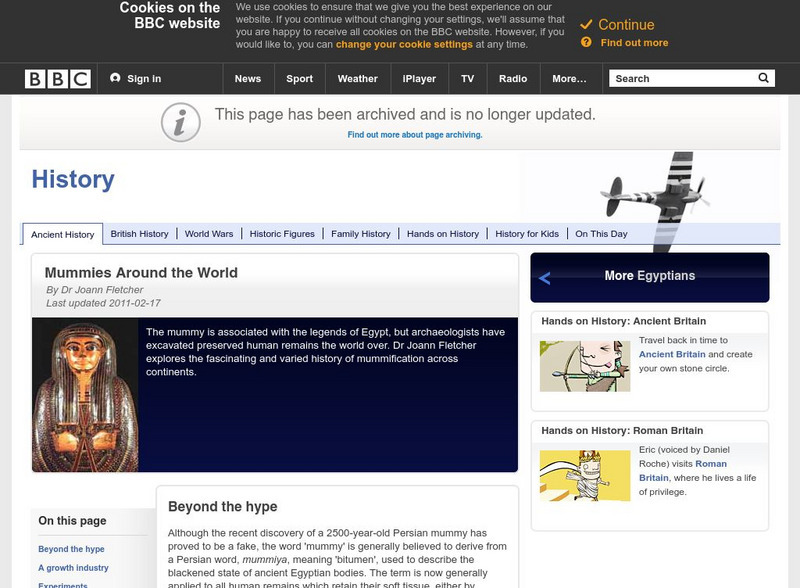
Task: Accept cookies with Continue
Action: (x=626, y=24)
